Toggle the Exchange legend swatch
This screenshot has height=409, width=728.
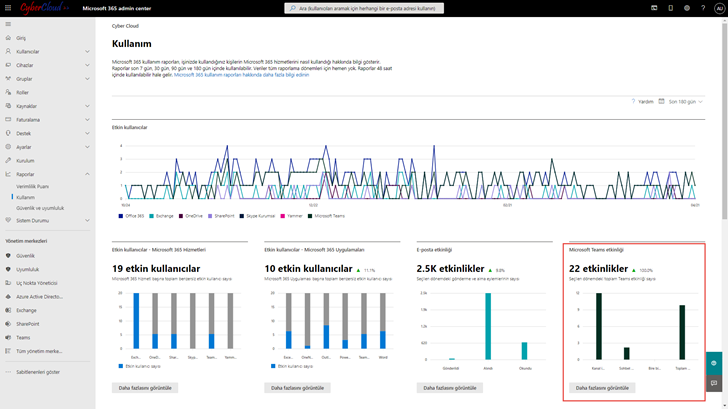(x=151, y=216)
